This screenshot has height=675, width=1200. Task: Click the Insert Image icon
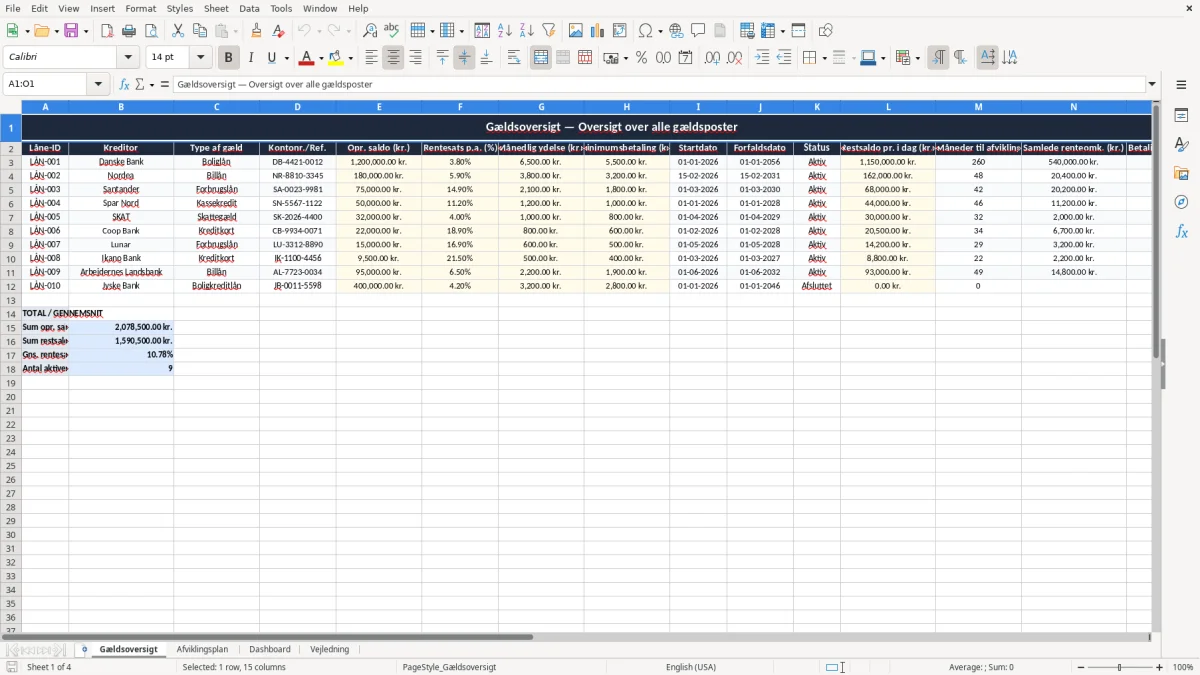[576, 31]
